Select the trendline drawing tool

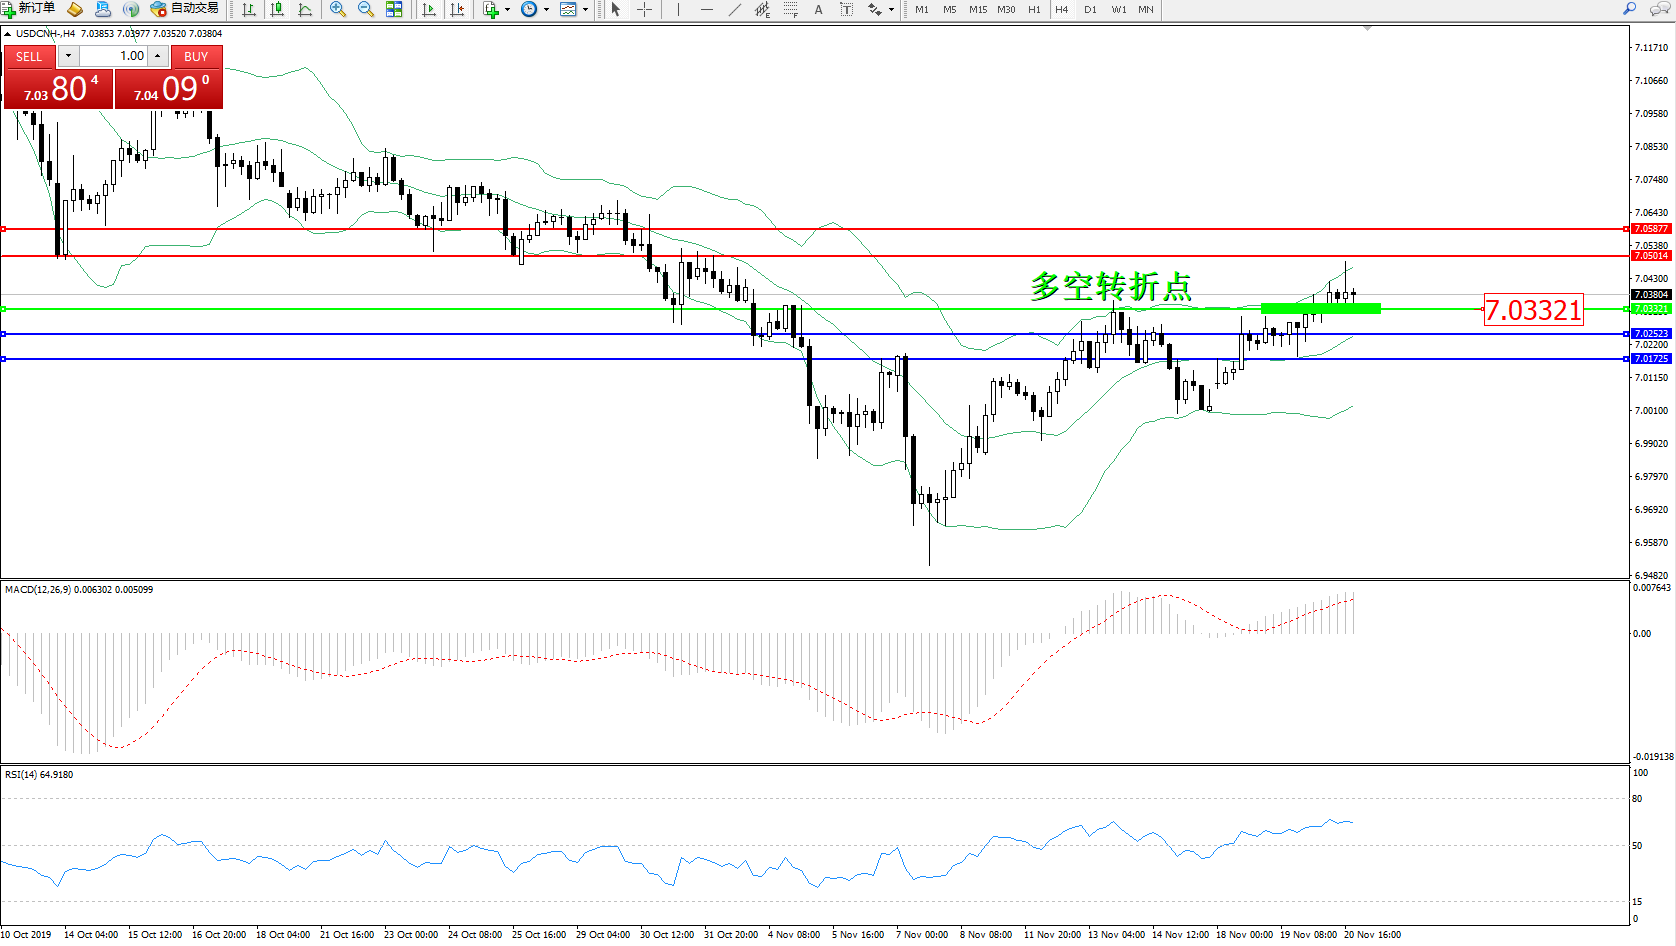735,9
